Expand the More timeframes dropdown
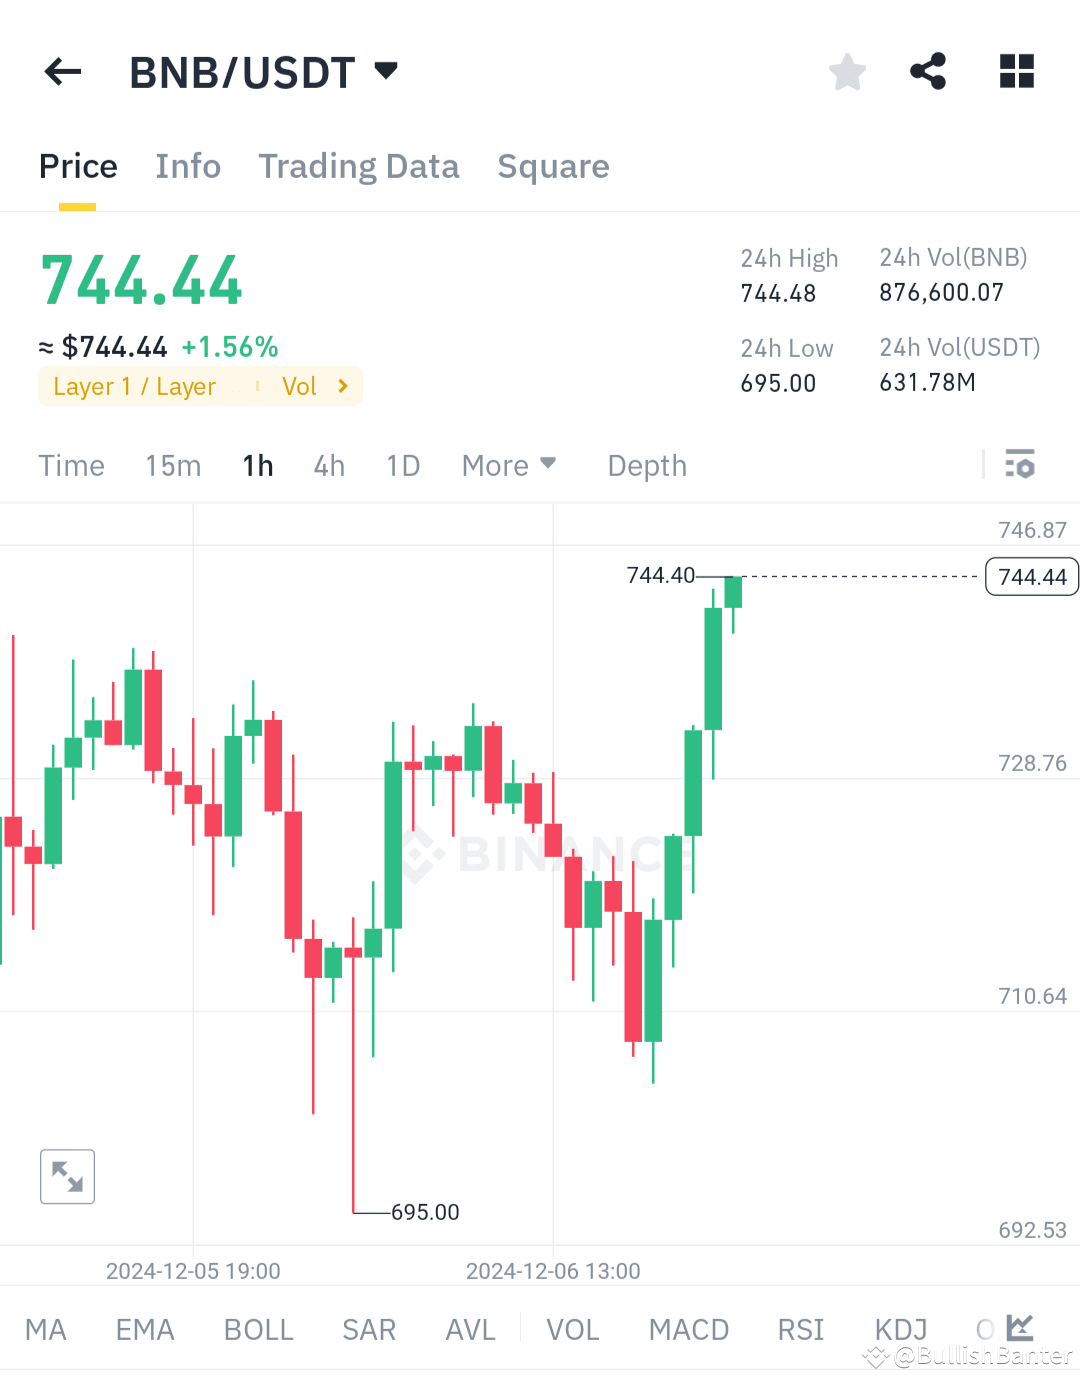Screen dimensions: 1080x1378 pyautogui.click(x=508, y=465)
